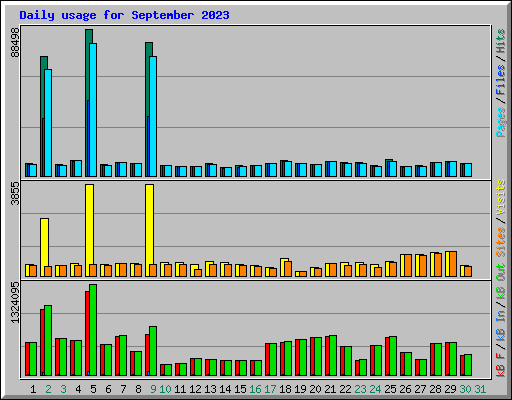The width and height of the screenshot is (512, 400).
Task: Click the 1324095 y-axis value
Action: pyautogui.click(x=15, y=303)
